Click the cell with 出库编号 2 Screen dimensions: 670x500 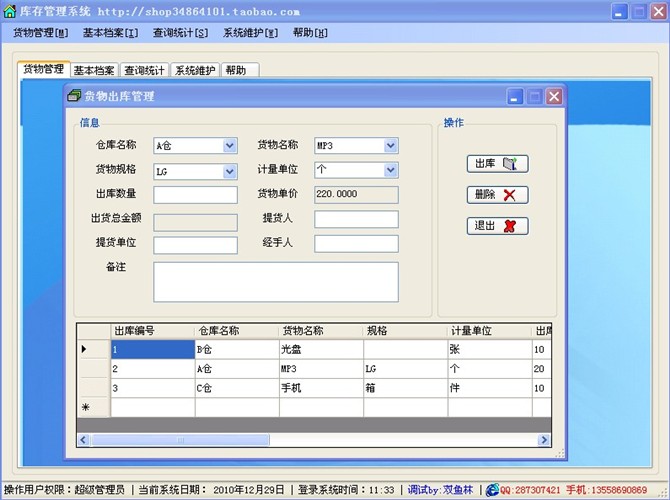153,368
